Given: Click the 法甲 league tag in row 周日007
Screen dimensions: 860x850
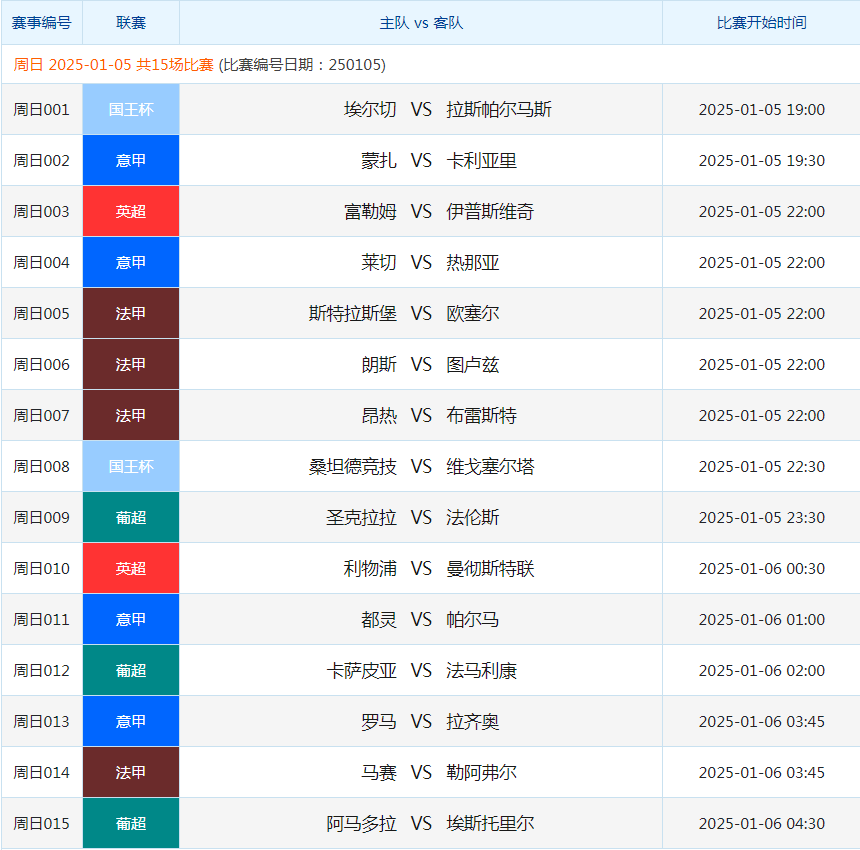Looking at the screenshot, I should [x=131, y=415].
